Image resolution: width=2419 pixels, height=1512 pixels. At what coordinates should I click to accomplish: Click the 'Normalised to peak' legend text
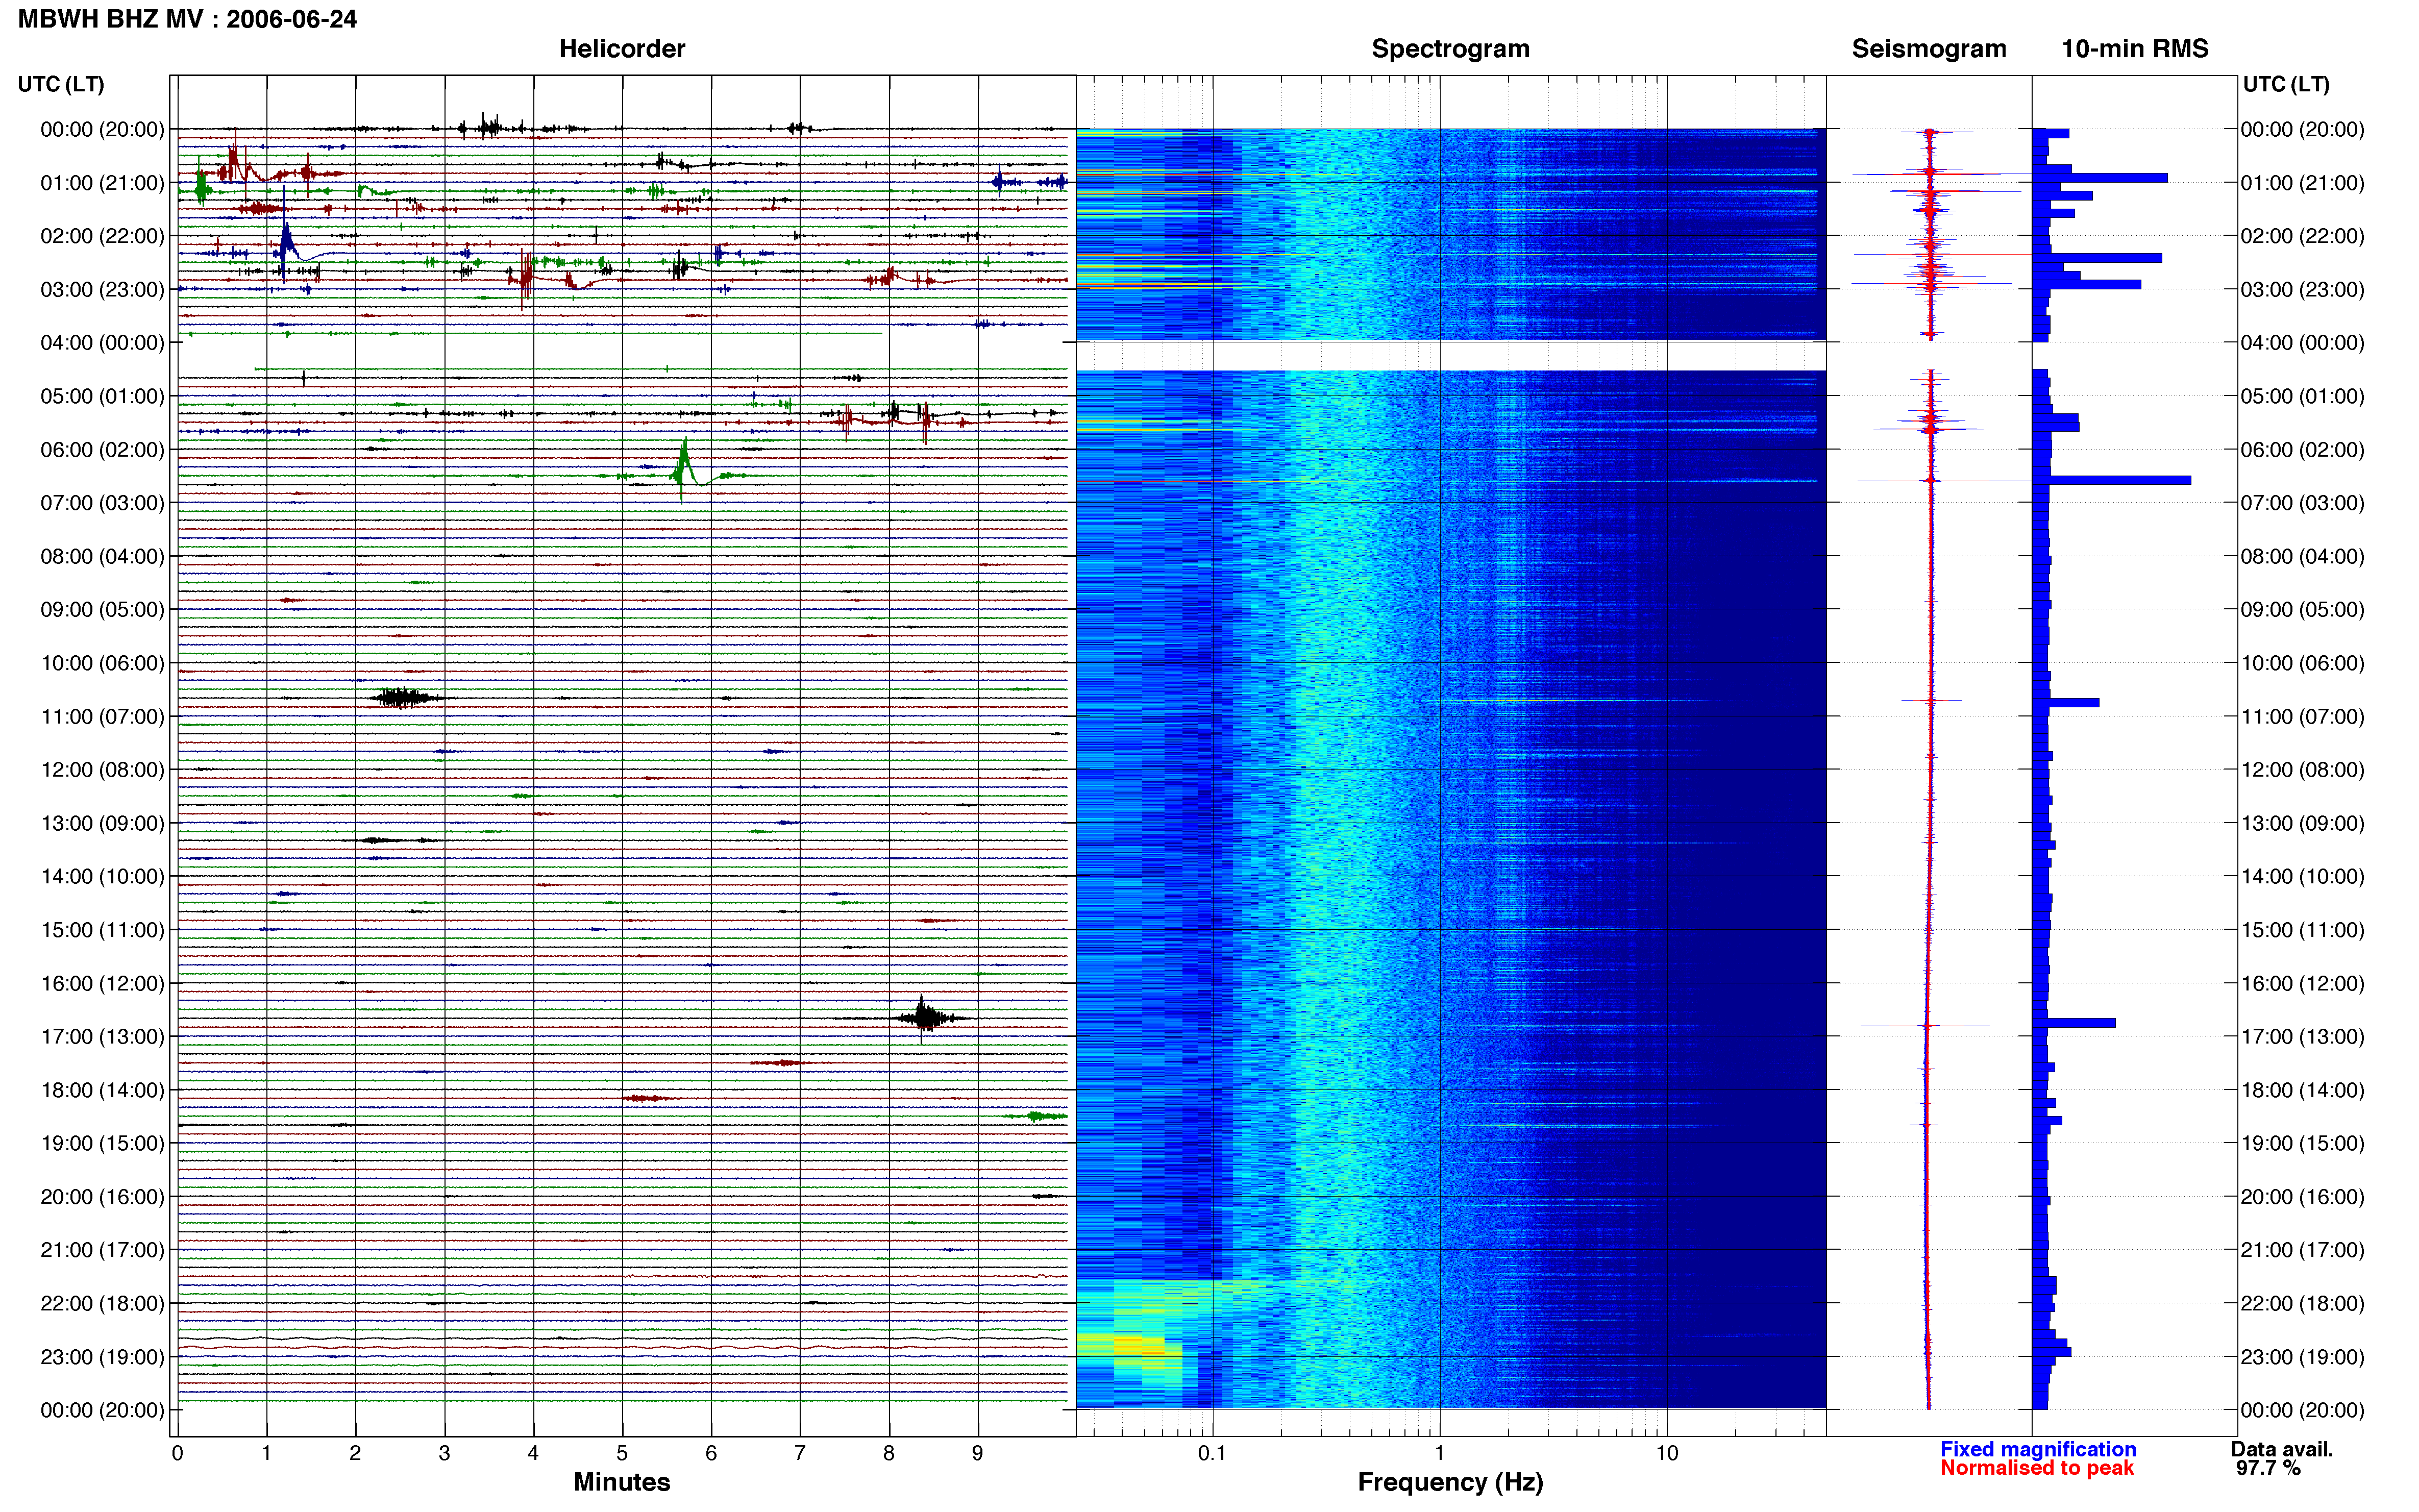pyautogui.click(x=2037, y=1468)
